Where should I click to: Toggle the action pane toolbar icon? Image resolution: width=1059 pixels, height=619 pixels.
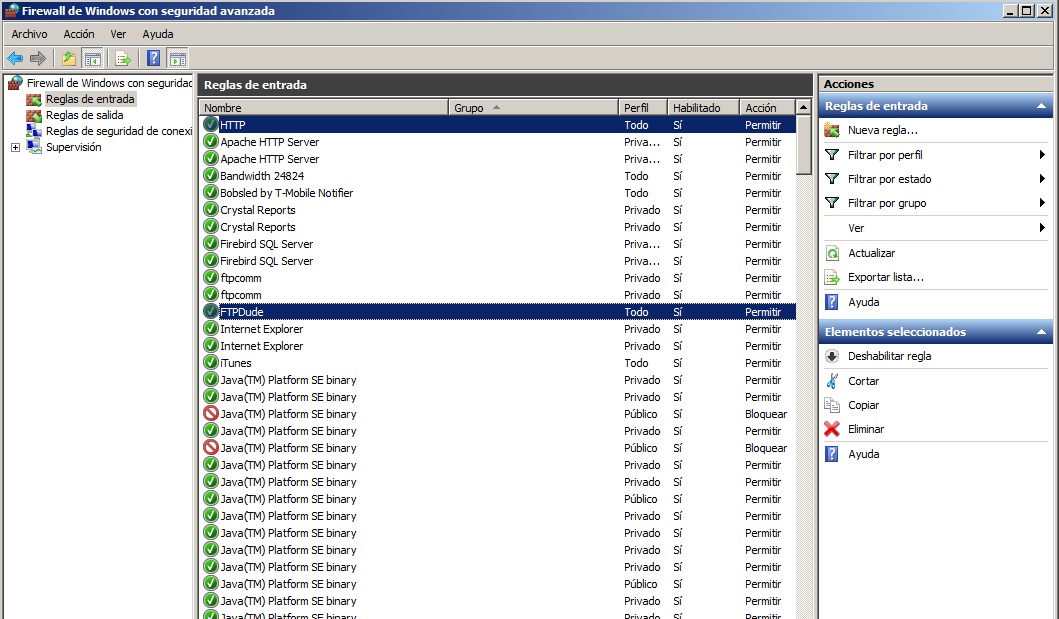coord(178,59)
